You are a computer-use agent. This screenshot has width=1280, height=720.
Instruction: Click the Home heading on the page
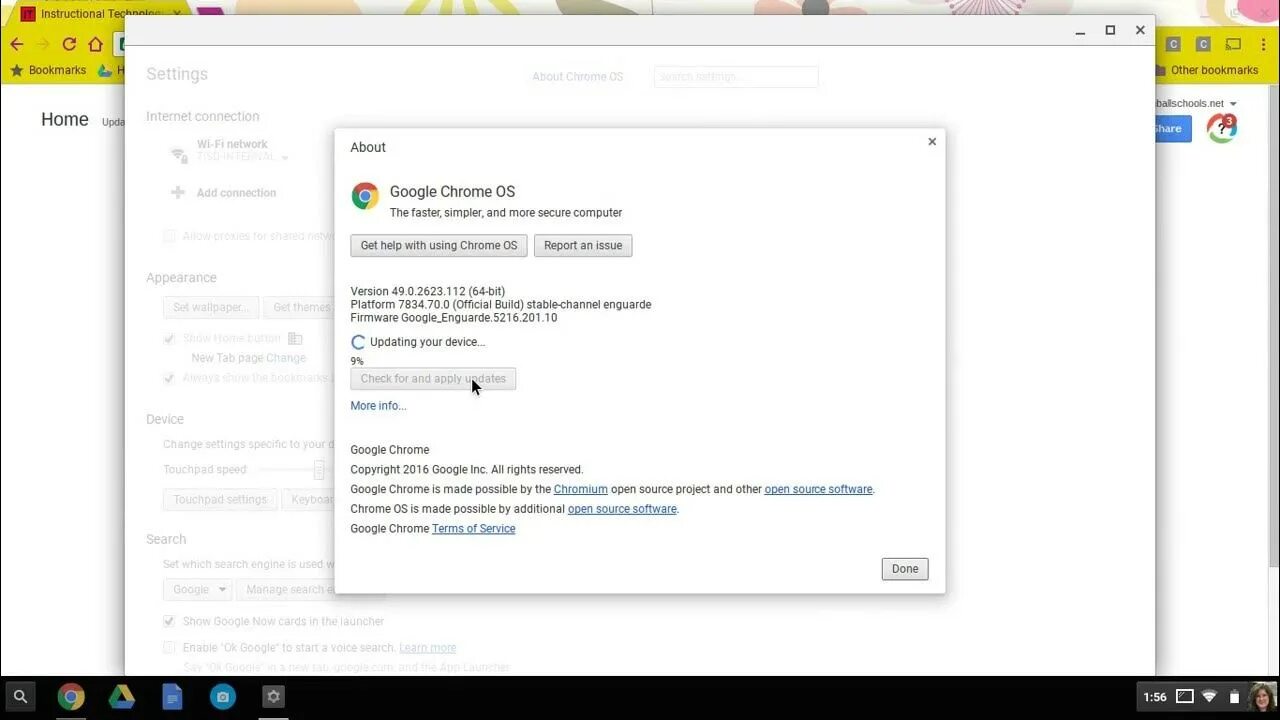tap(65, 119)
